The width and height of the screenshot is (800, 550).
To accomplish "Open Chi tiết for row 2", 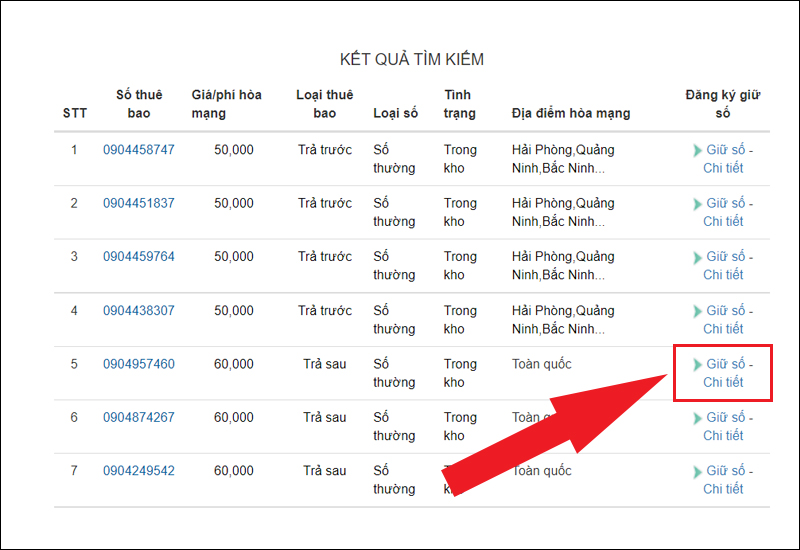I will tap(723, 222).
